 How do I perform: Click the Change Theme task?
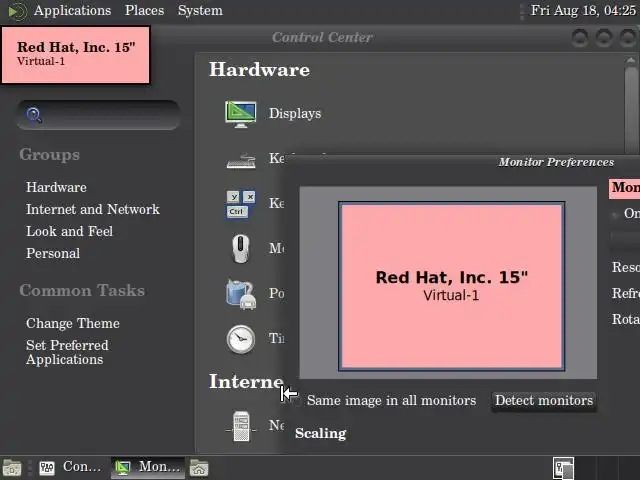click(x=73, y=323)
